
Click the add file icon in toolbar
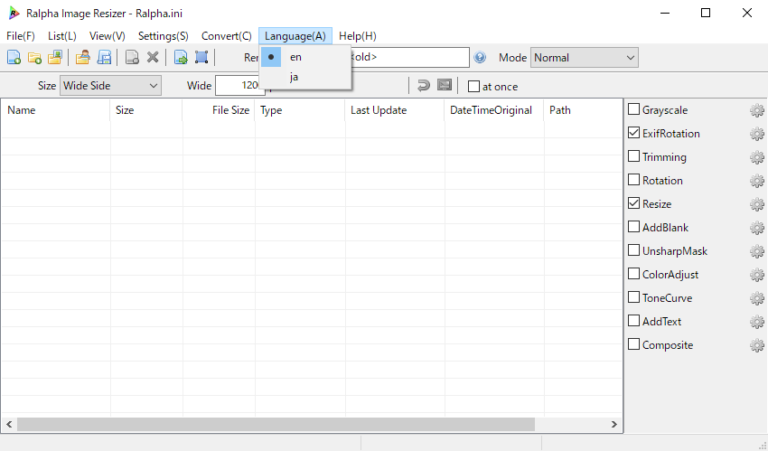point(14,58)
